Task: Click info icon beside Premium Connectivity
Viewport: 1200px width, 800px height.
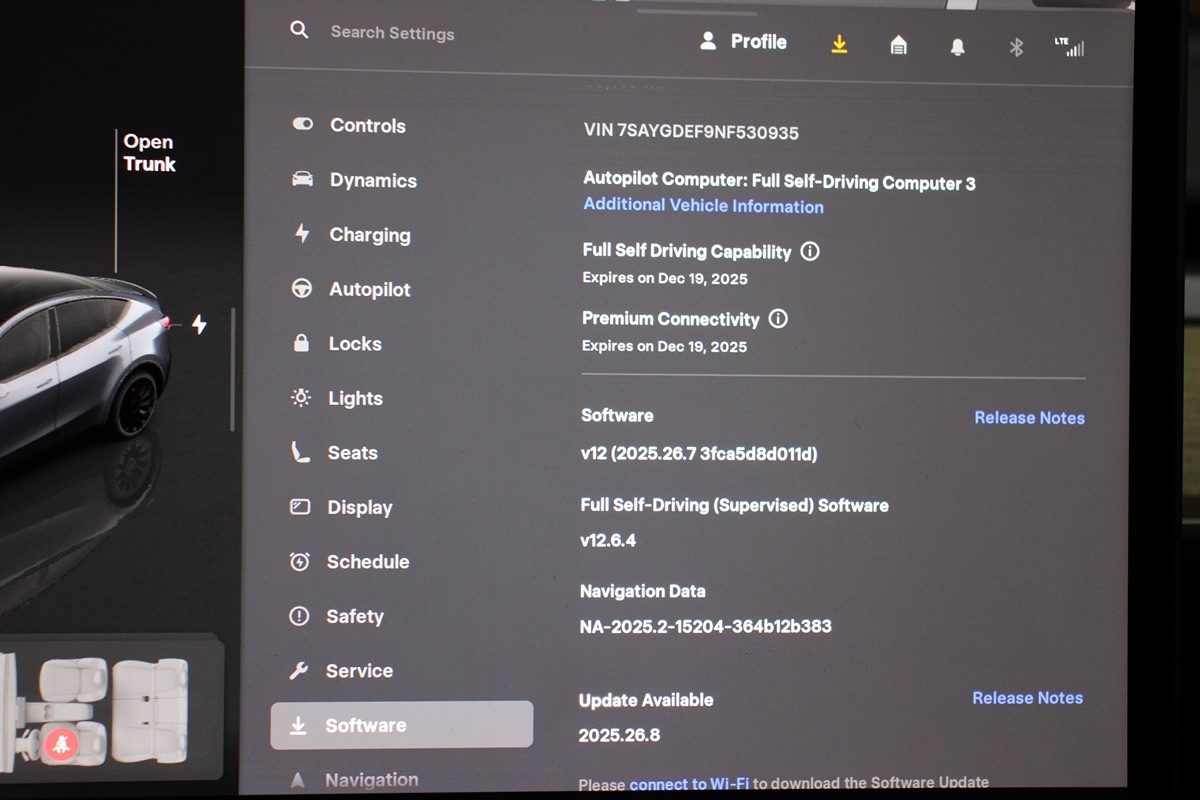Action: (778, 319)
